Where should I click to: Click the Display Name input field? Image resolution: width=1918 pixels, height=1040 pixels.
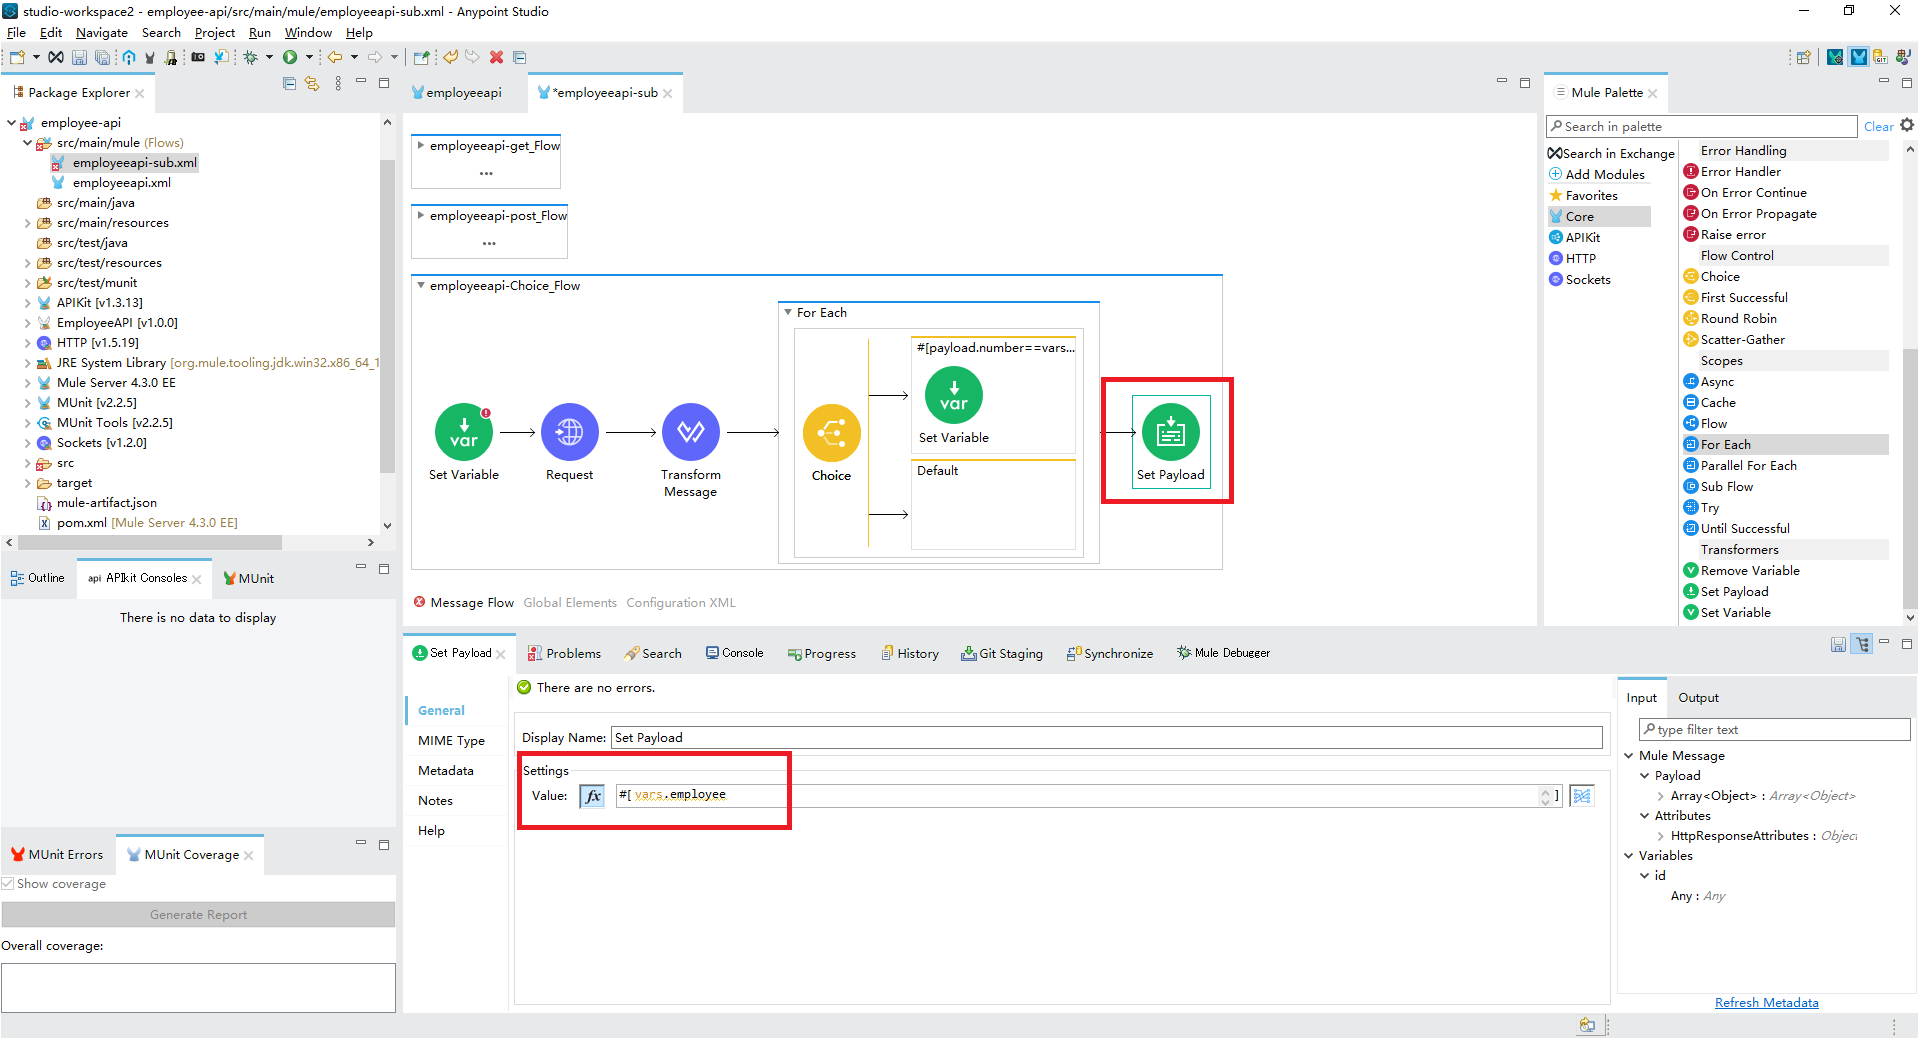(x=1106, y=738)
